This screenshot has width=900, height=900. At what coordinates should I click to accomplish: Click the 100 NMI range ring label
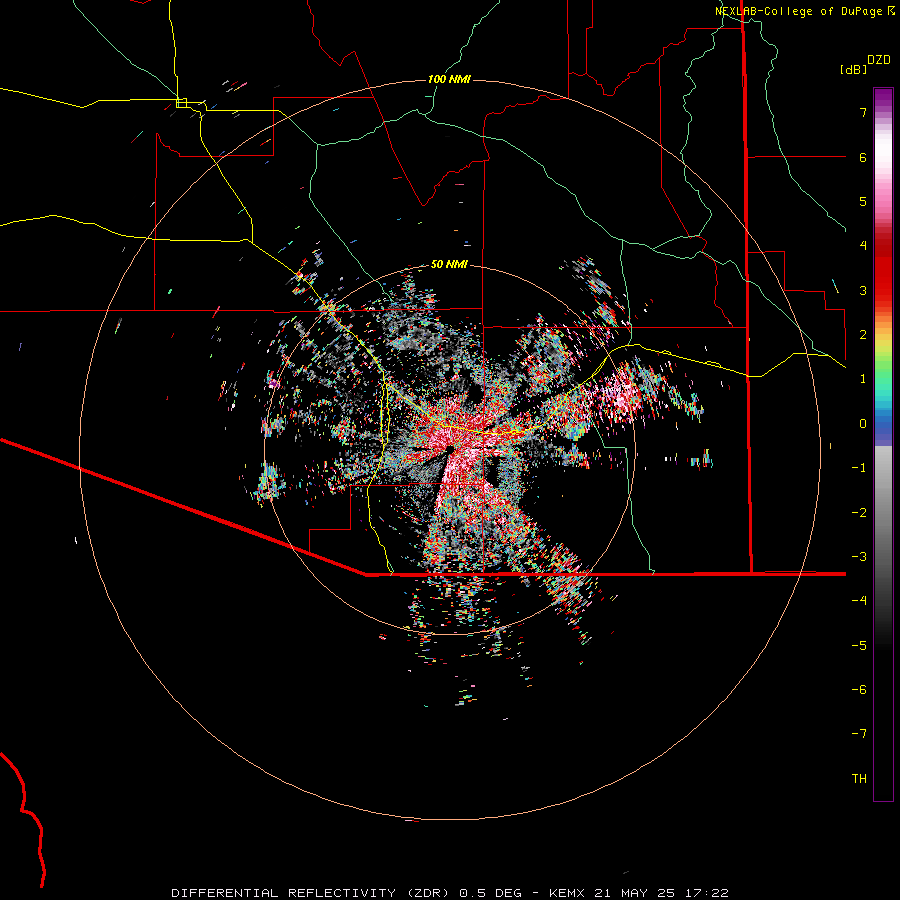tap(449, 79)
